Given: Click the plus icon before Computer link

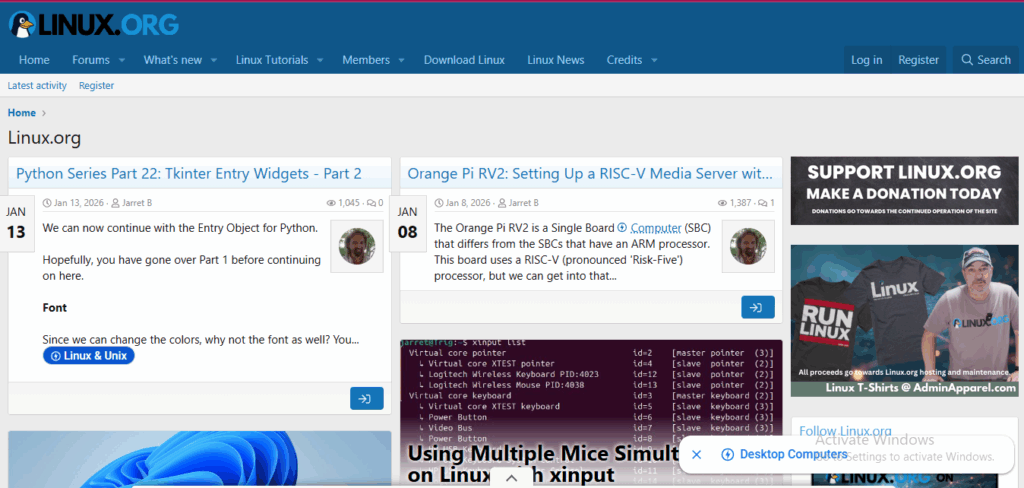Looking at the screenshot, I should (622, 228).
